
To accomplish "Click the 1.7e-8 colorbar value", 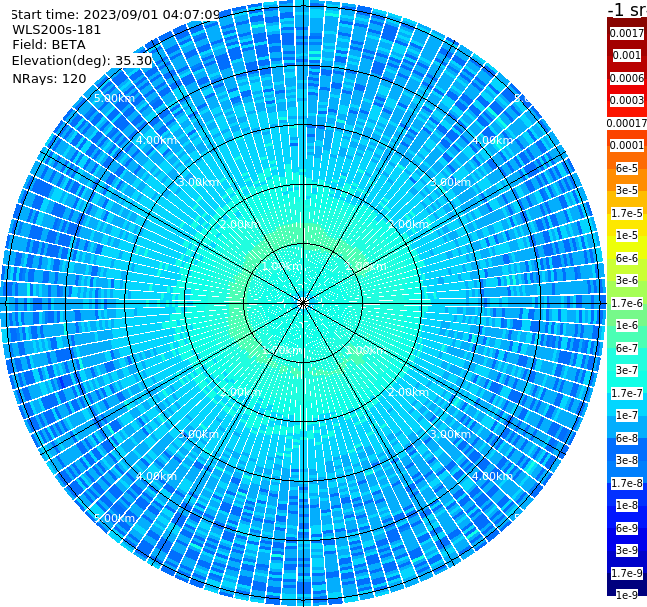I will [627, 483].
